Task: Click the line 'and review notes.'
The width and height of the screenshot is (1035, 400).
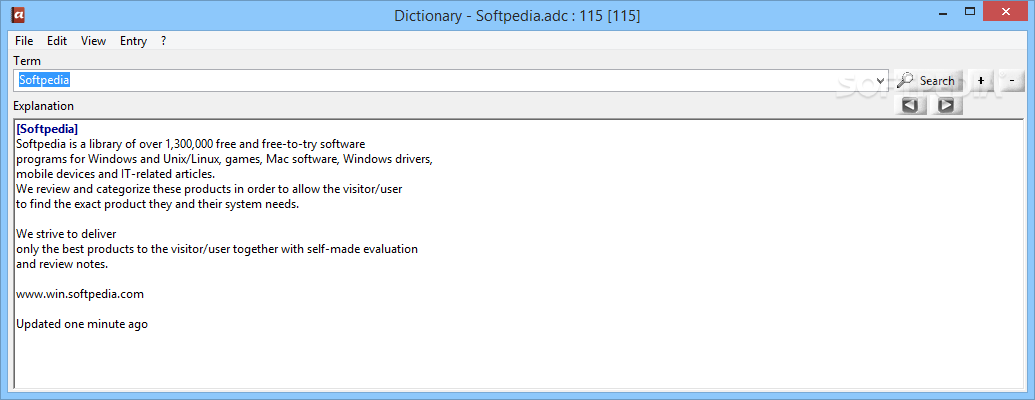Action: [x=62, y=264]
